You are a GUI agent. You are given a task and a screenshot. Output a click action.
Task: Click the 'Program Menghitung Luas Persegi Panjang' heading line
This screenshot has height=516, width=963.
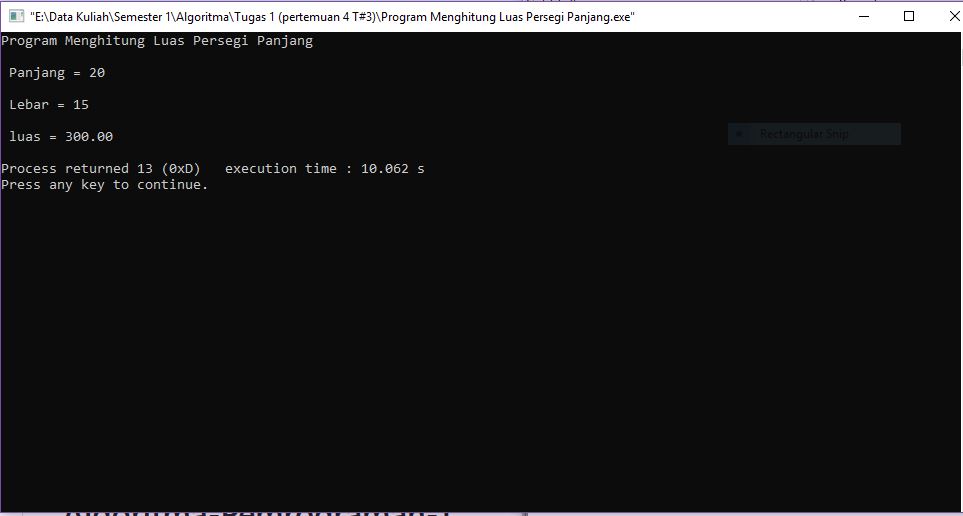157,41
